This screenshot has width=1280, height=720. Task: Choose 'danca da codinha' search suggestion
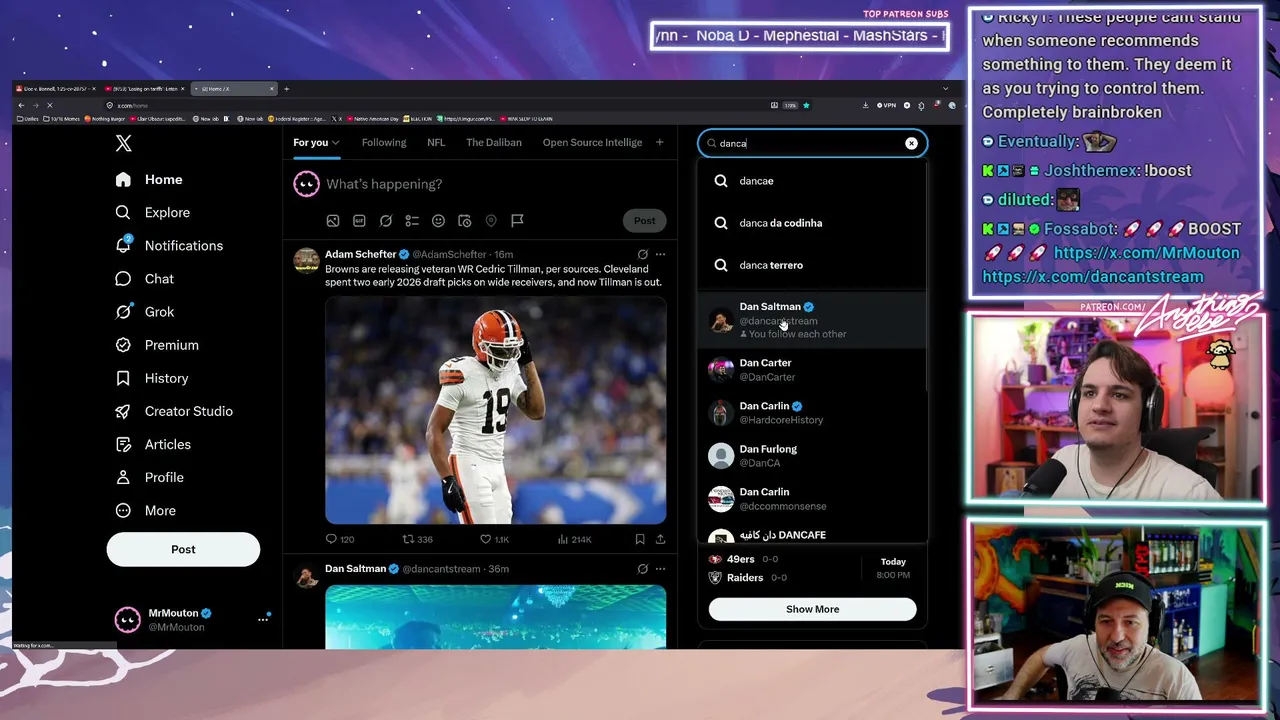click(812, 223)
